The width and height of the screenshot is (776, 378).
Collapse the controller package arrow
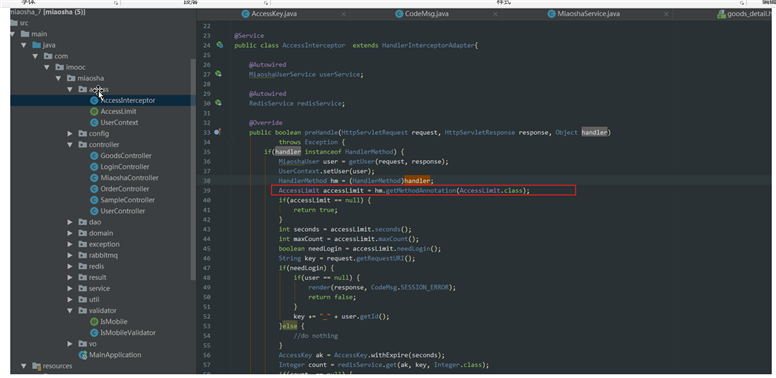70,144
